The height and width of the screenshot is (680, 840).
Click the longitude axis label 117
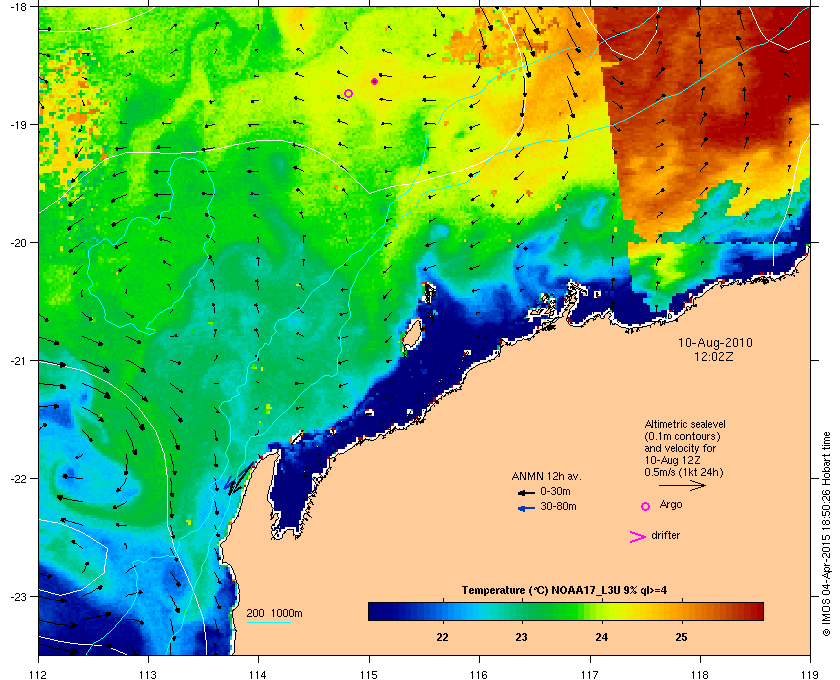point(590,674)
